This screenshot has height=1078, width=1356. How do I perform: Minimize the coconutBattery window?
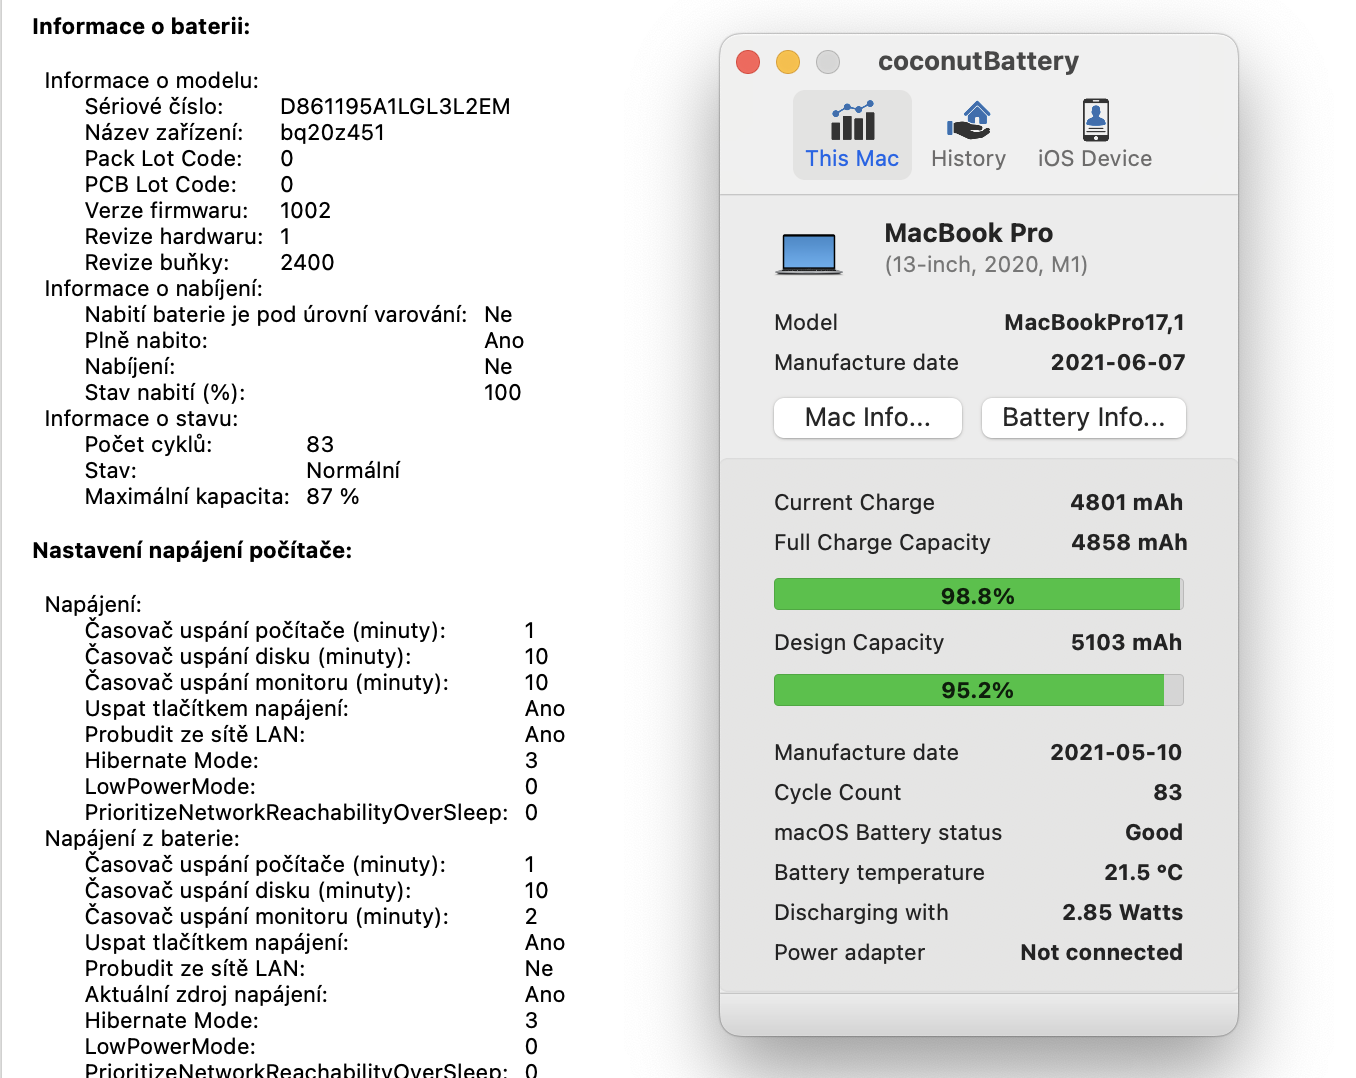click(788, 62)
